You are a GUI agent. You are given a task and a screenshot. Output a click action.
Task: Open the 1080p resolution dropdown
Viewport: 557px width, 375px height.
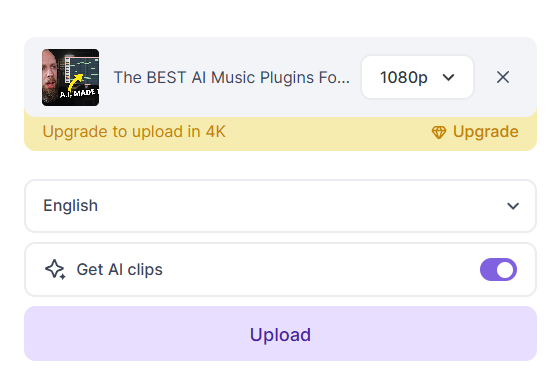tap(417, 77)
